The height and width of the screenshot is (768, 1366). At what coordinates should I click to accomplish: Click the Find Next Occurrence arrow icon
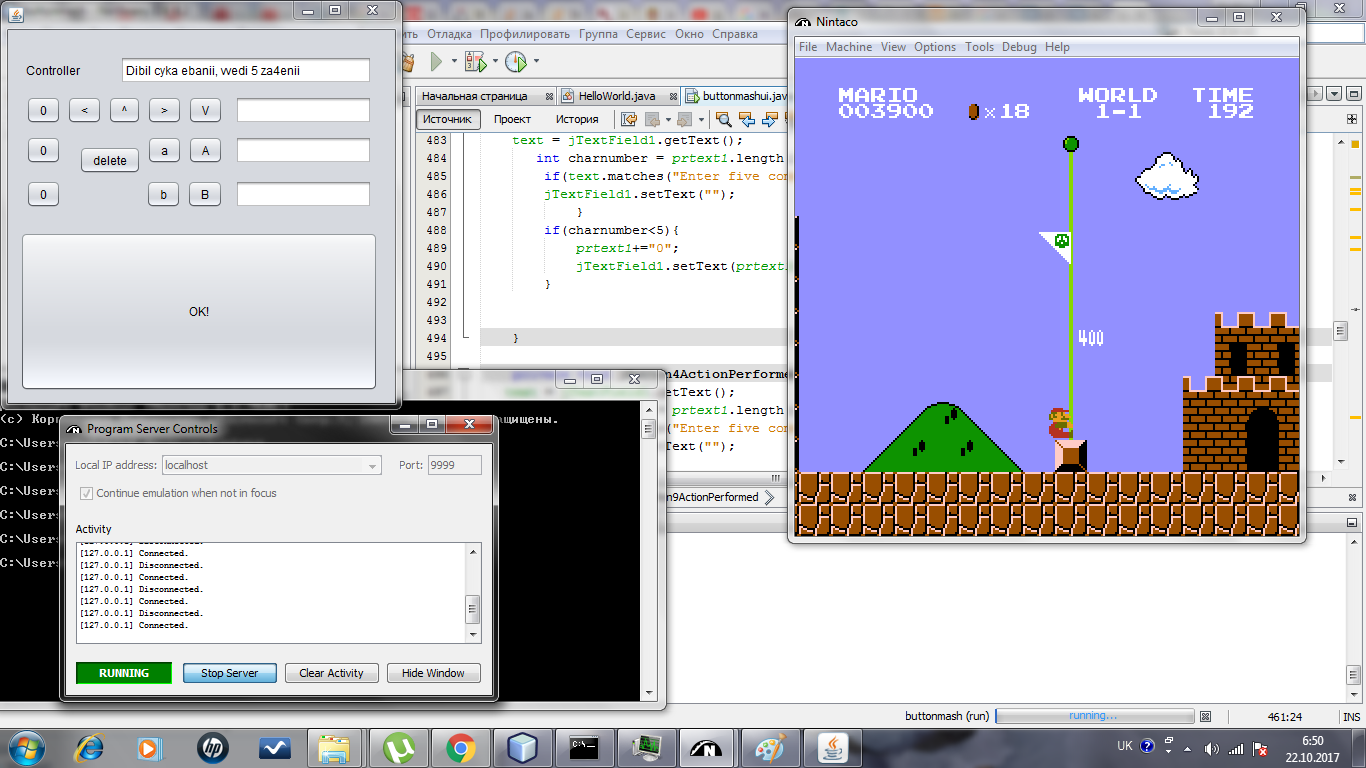click(x=770, y=120)
